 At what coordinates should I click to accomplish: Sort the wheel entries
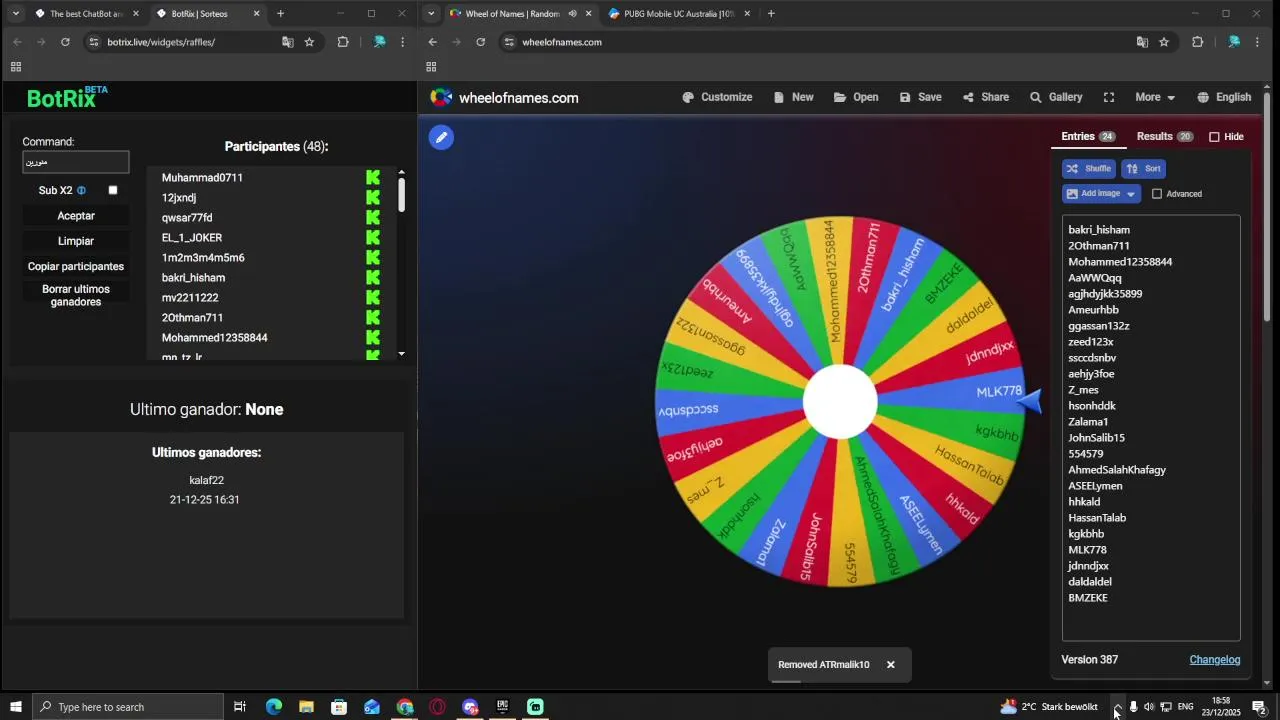tap(1144, 169)
